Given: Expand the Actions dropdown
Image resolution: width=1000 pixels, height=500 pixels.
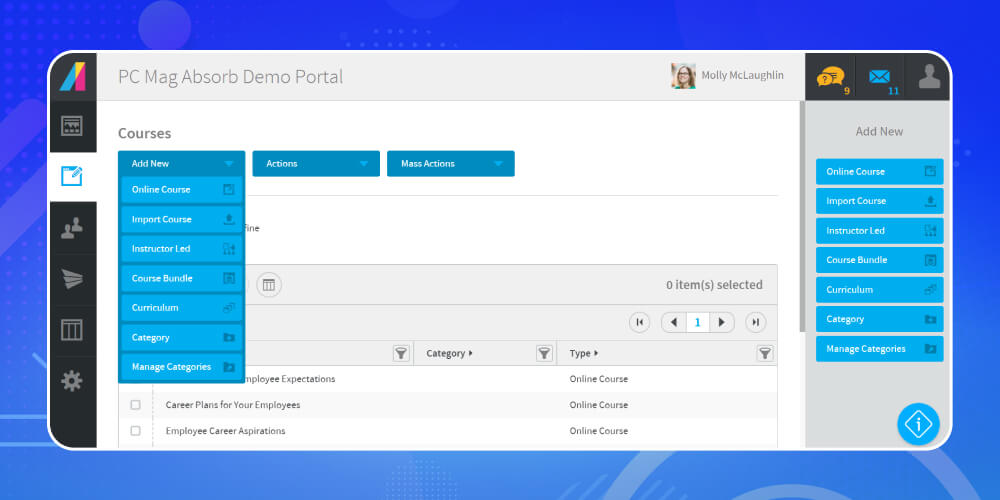Looking at the screenshot, I should click(315, 164).
